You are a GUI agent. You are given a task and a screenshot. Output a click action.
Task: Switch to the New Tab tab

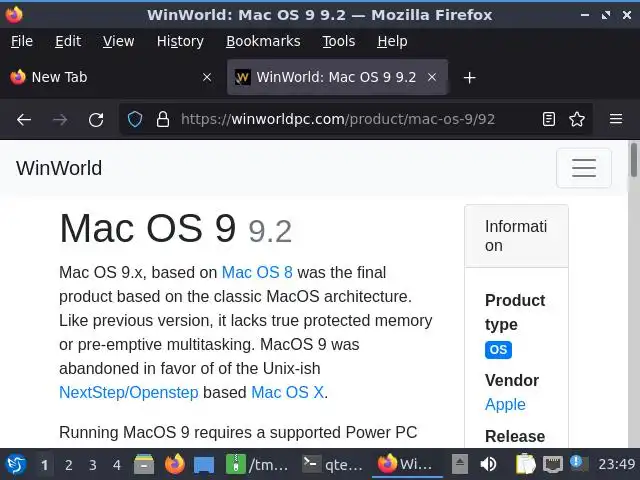tap(112, 77)
